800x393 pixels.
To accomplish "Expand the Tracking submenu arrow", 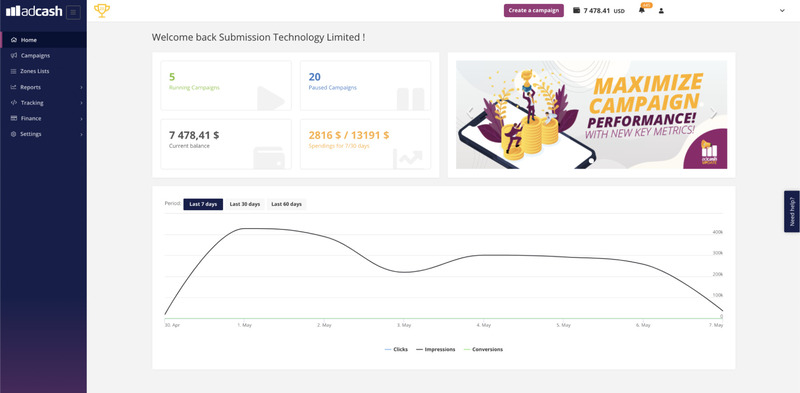I will tap(81, 103).
